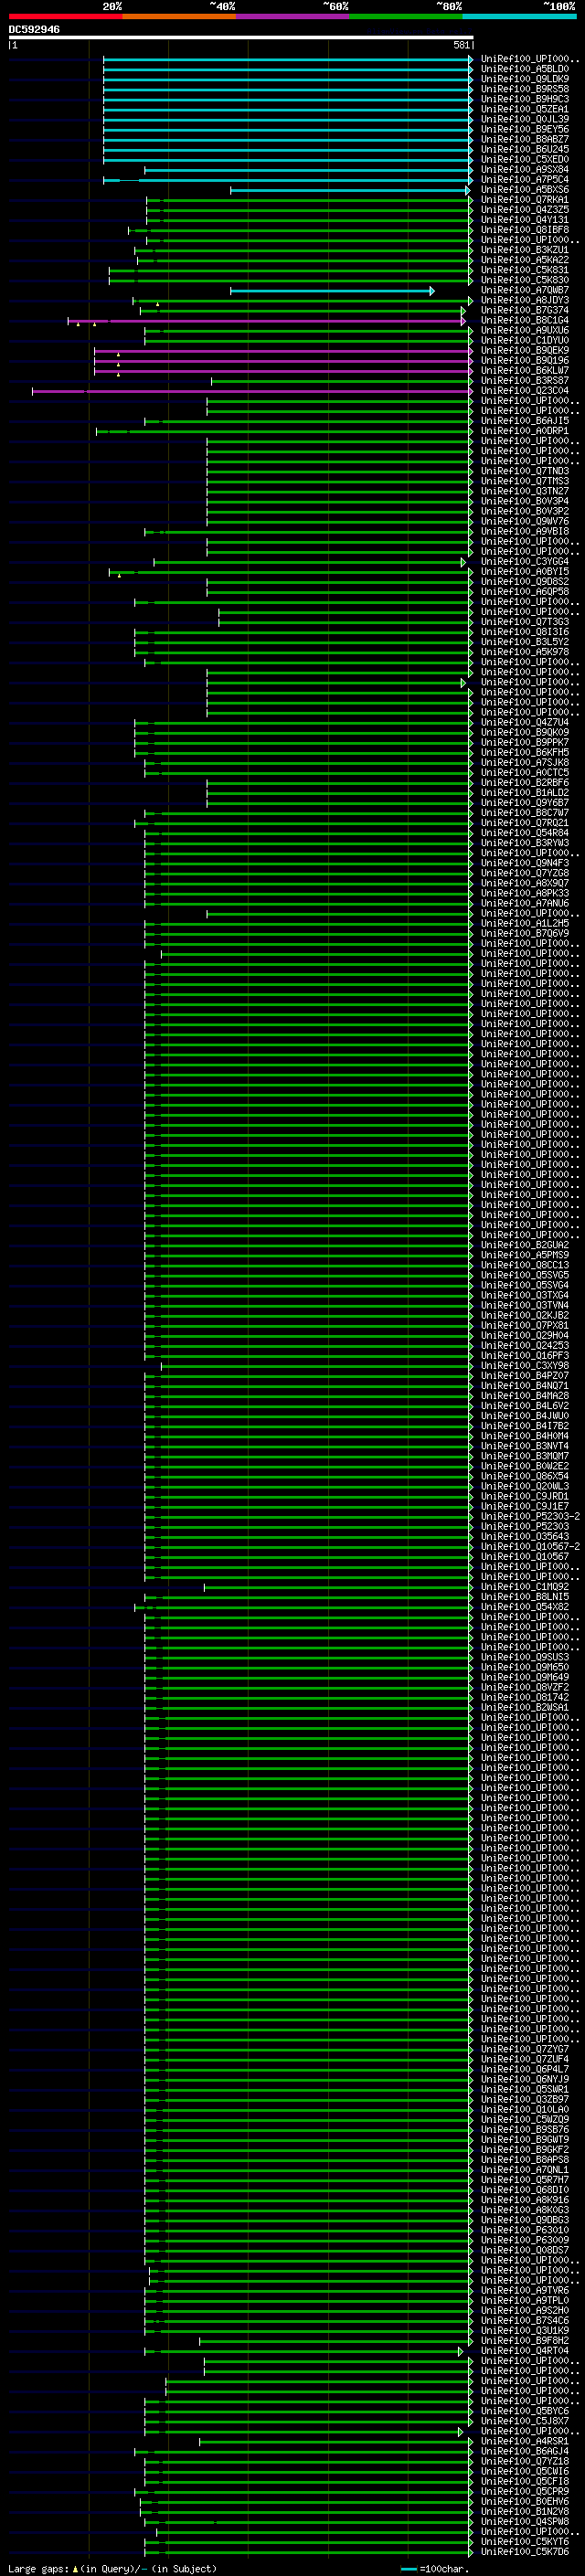The width and height of the screenshot is (585, 2576).
Task: Click cyan partial alignment of UniRef100_A7QWB7
Action: tap(333, 291)
